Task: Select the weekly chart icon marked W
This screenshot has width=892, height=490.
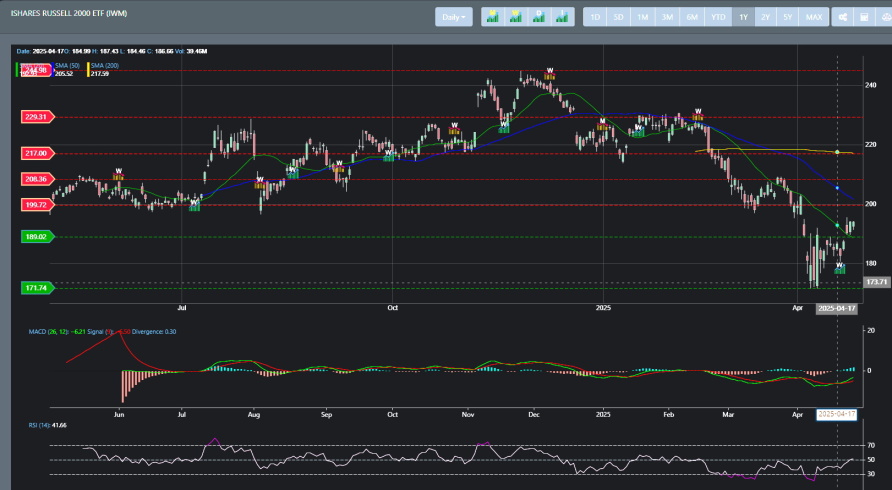Action: point(516,17)
